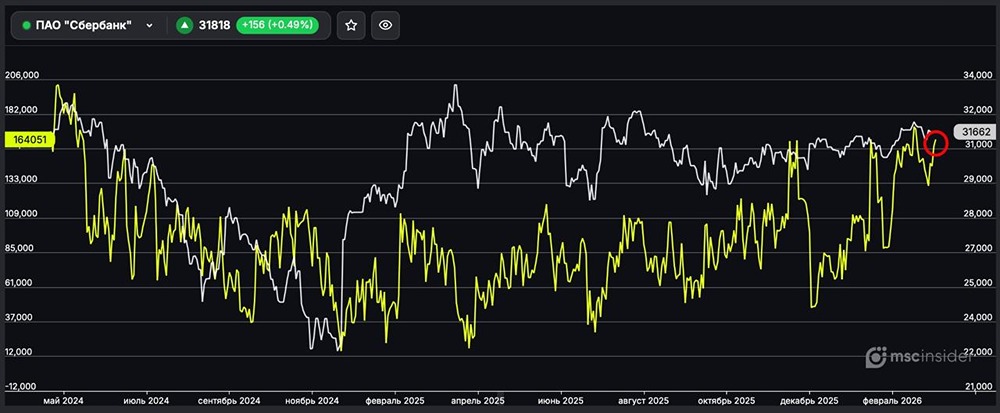Screen dimensions: 1000x413
Task: Click the +156 (+0.49%) change badge
Action: tap(277, 25)
